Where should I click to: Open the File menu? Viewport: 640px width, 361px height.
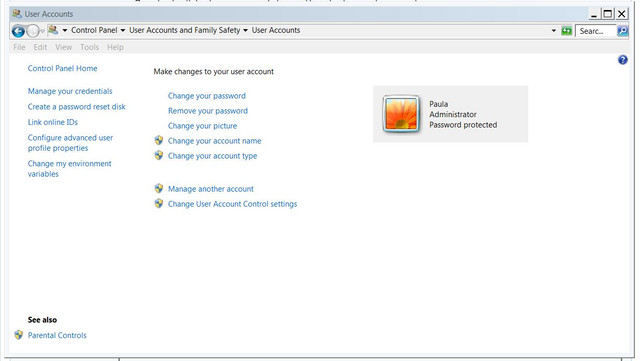point(19,47)
